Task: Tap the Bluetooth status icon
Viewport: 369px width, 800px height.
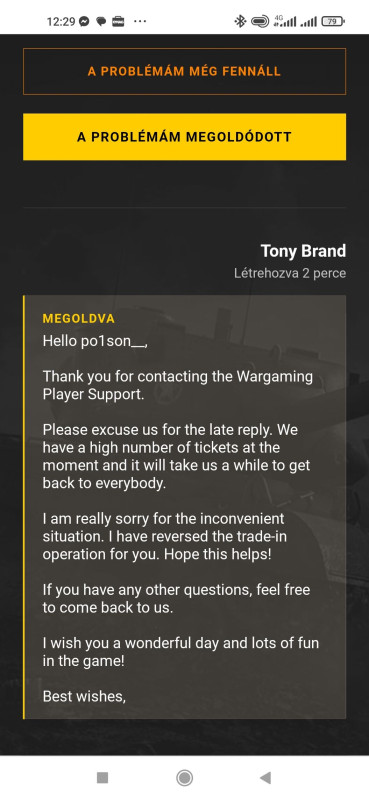Action: click(x=240, y=21)
